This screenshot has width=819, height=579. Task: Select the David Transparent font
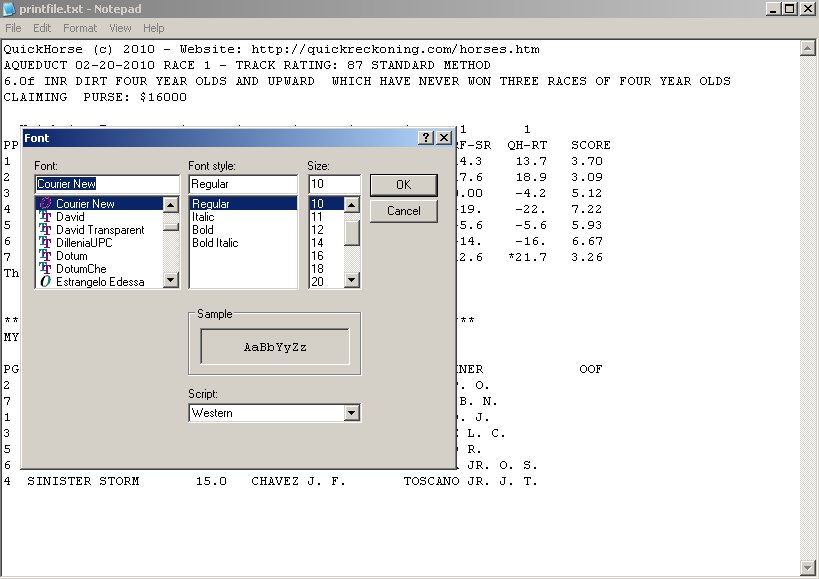(x=99, y=230)
